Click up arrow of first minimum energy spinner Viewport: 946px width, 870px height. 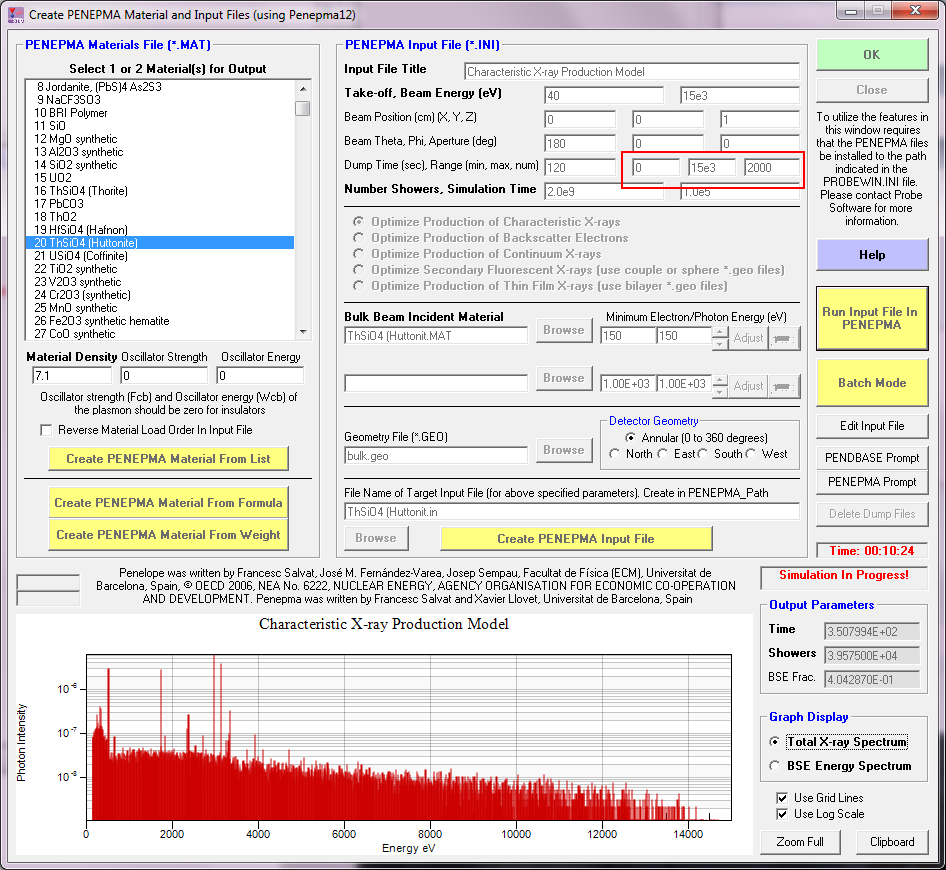720,332
